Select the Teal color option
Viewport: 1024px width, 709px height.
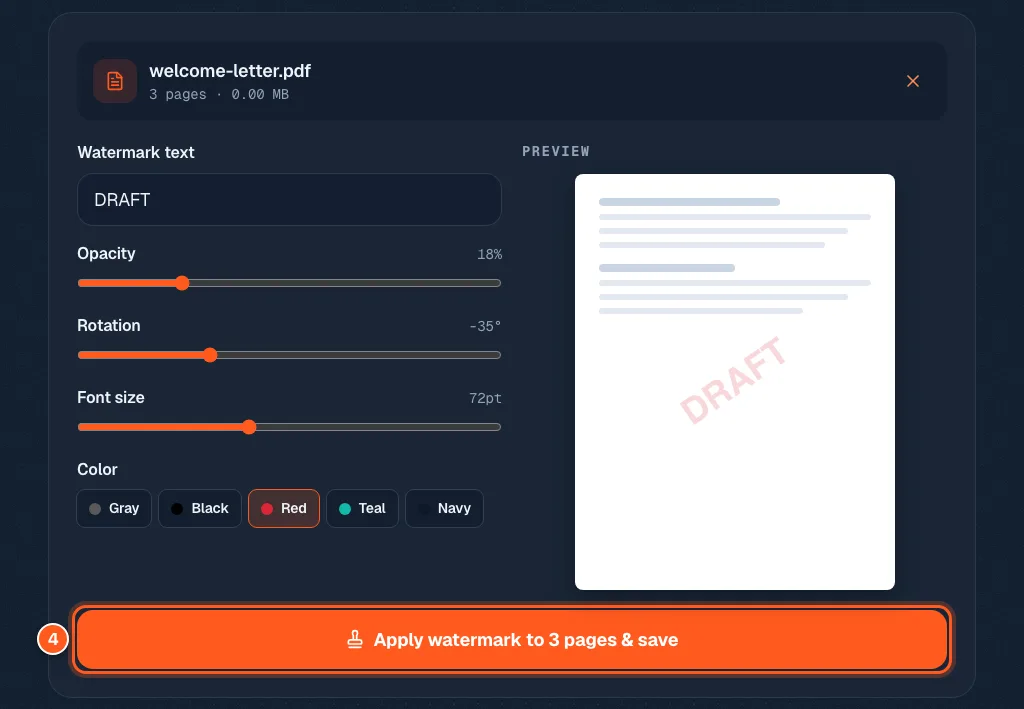pos(362,509)
